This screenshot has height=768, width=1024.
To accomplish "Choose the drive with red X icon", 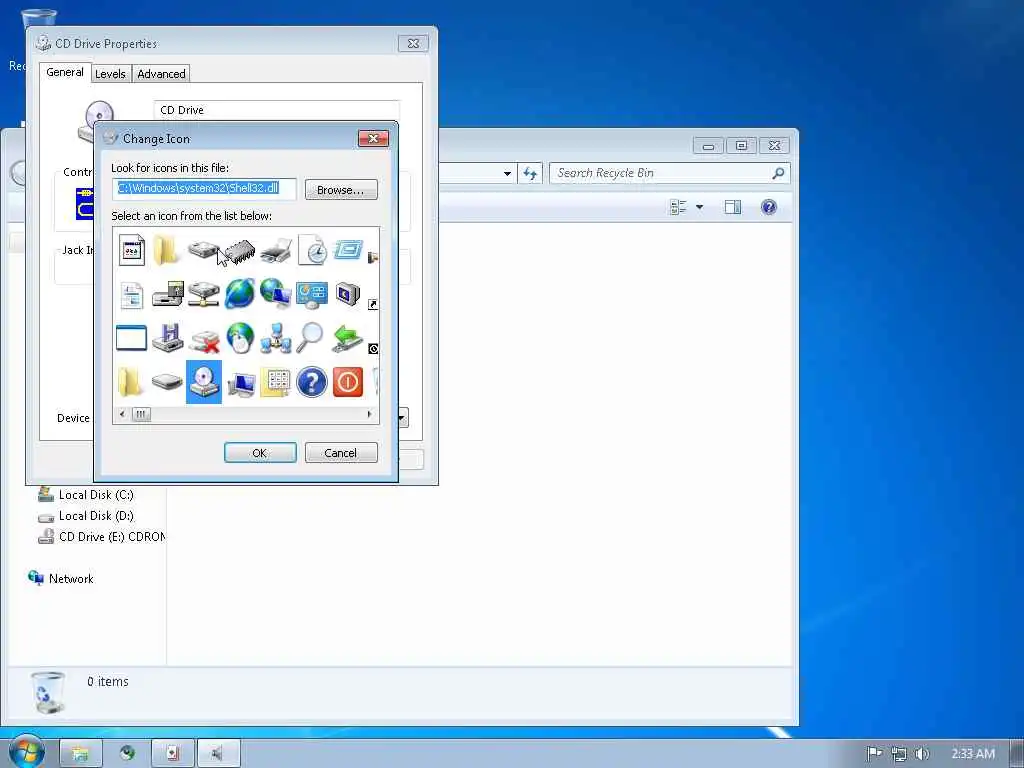I will (x=204, y=340).
